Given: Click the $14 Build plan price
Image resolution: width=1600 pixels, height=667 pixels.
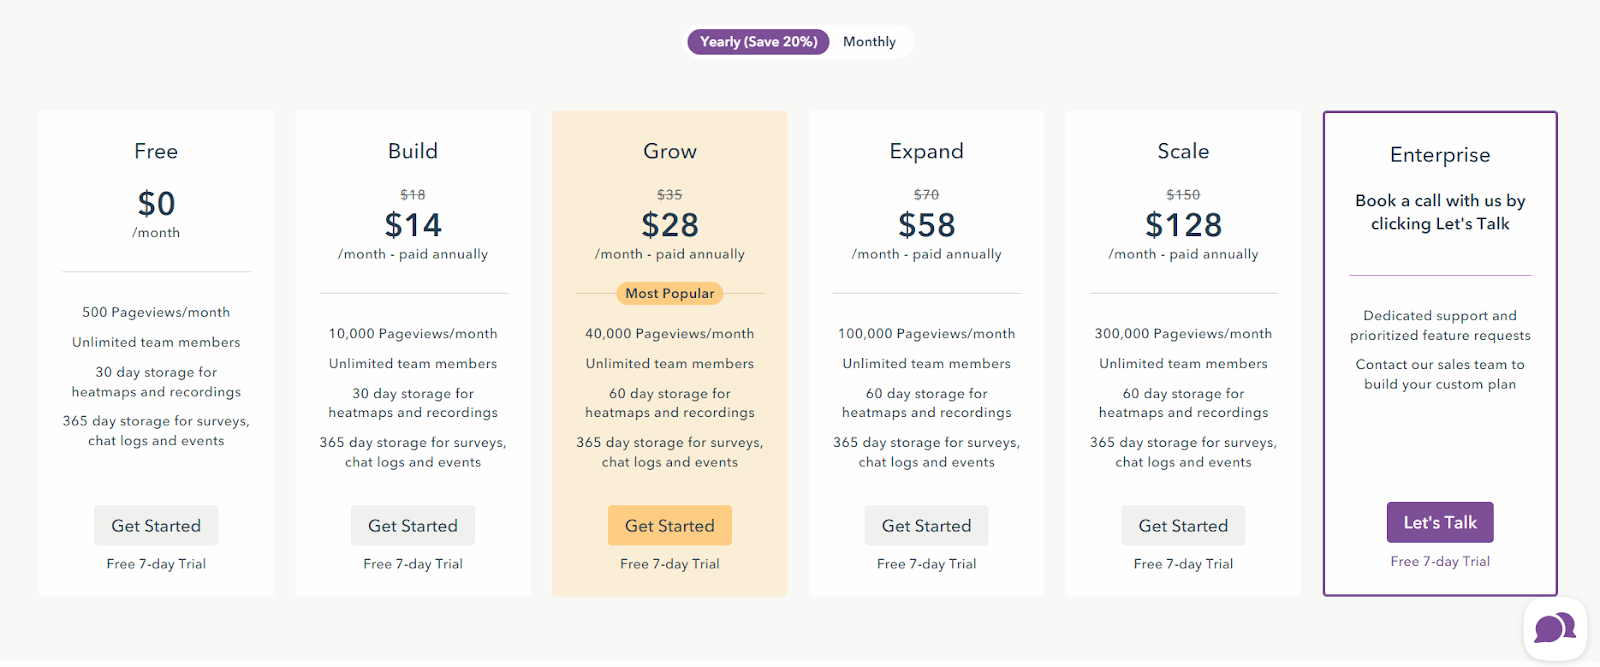Looking at the screenshot, I should pyautogui.click(x=413, y=225).
